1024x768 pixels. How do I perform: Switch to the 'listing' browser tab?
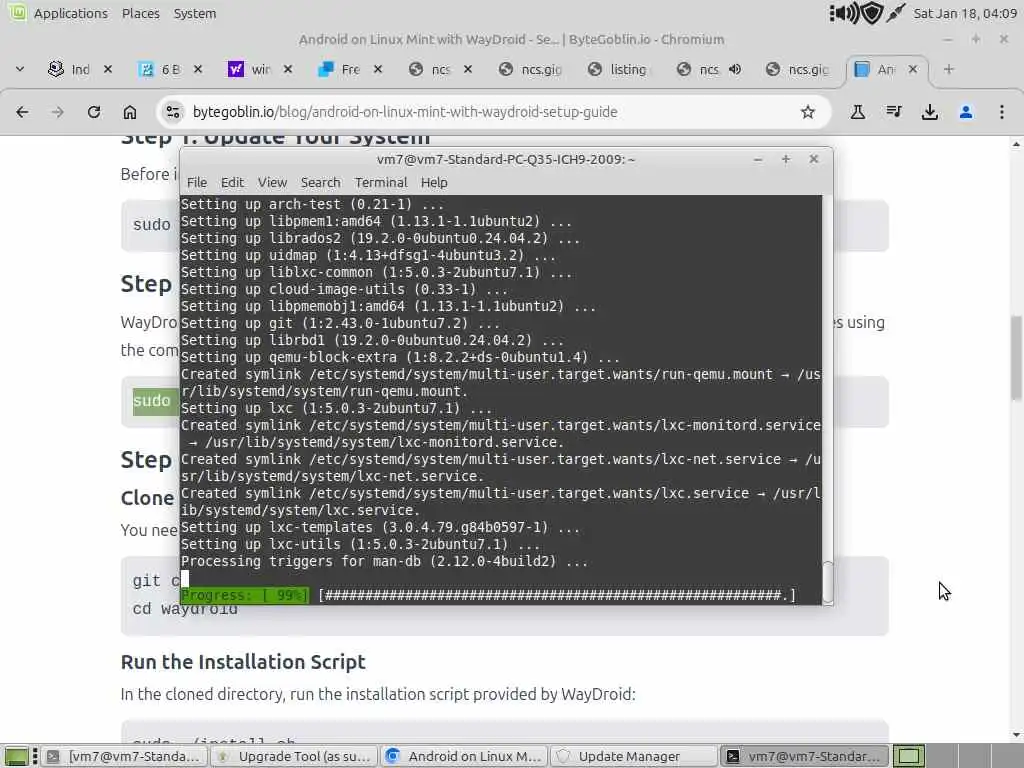click(x=619, y=69)
